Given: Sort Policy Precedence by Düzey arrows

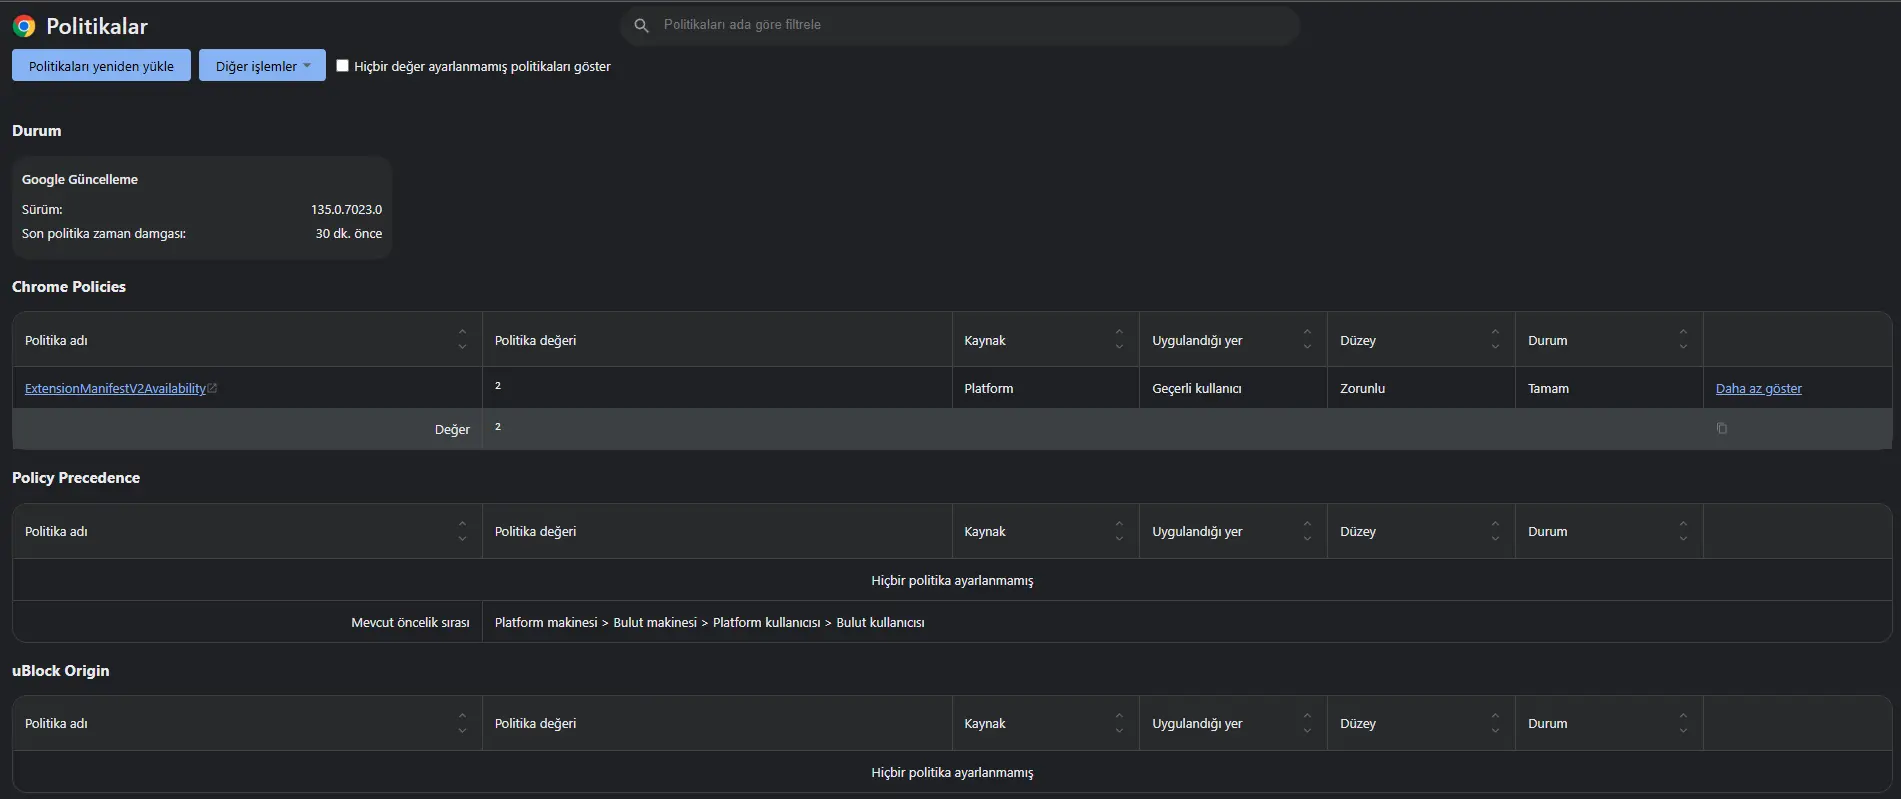Looking at the screenshot, I should [1495, 531].
